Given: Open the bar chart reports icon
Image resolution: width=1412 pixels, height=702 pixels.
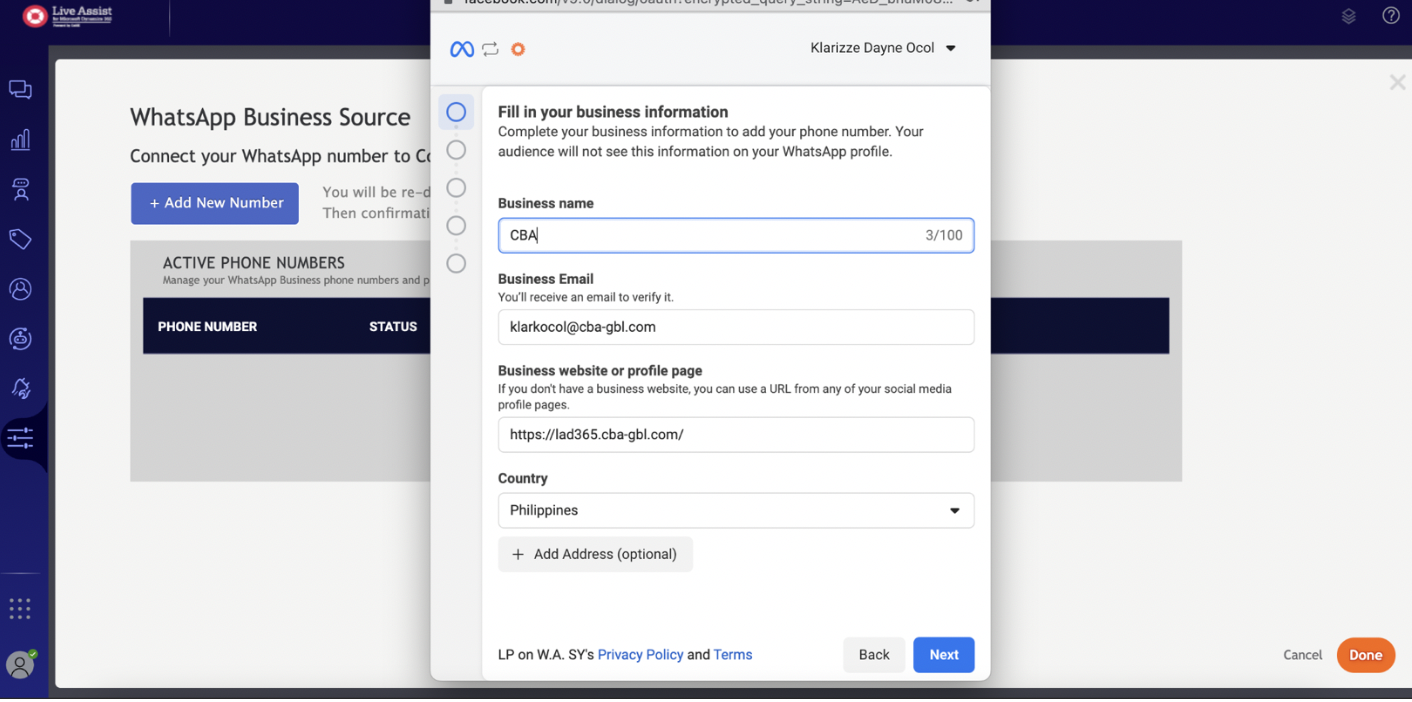Looking at the screenshot, I should [x=20, y=140].
